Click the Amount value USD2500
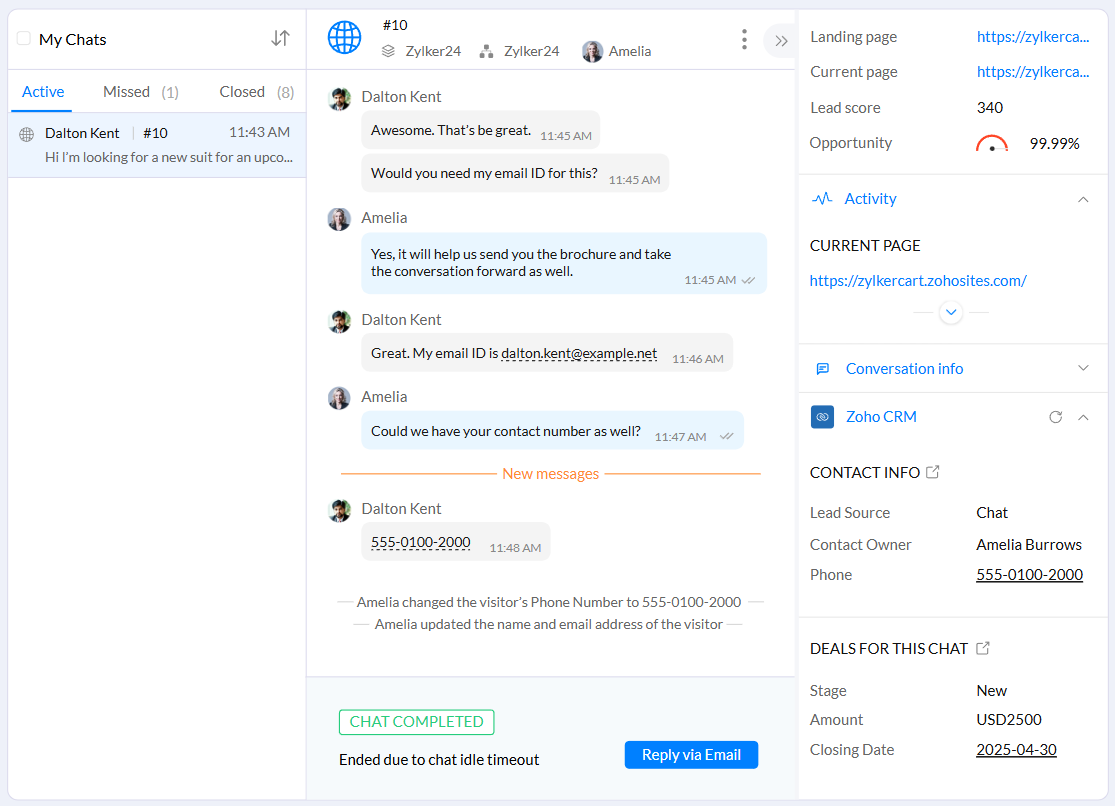Screen dimensions: 1115x806 1008,720
